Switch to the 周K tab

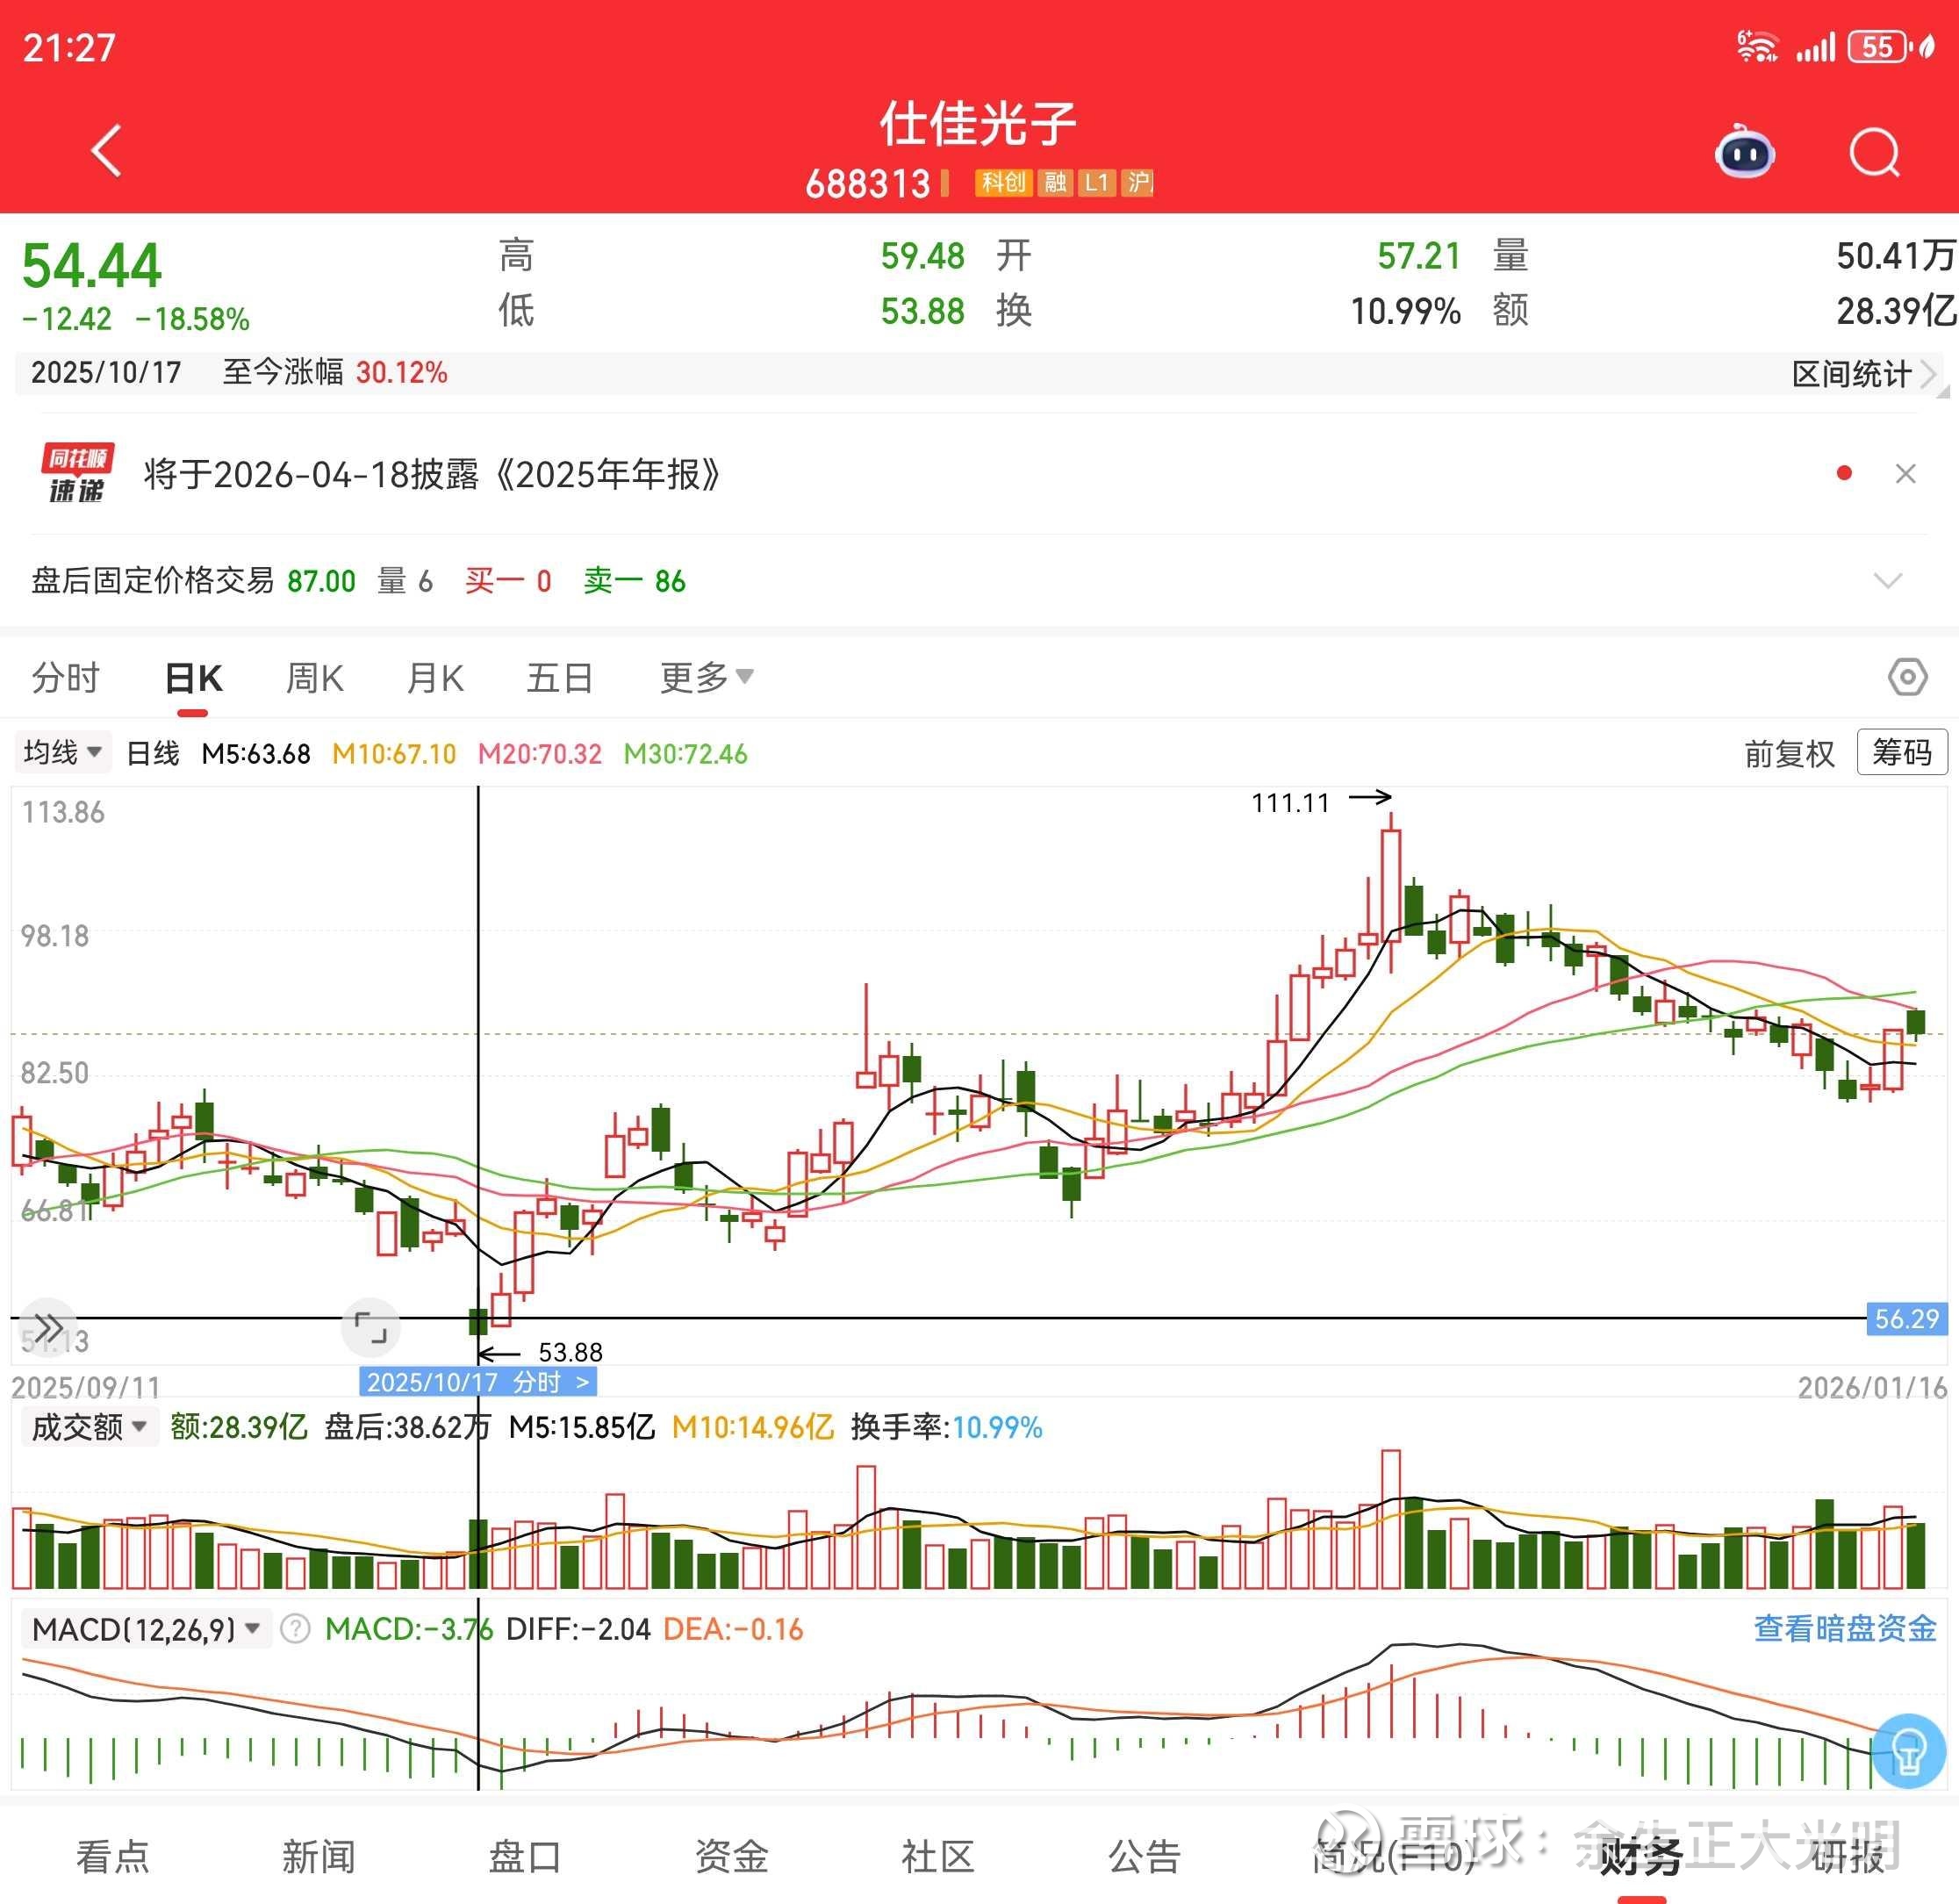click(x=314, y=677)
